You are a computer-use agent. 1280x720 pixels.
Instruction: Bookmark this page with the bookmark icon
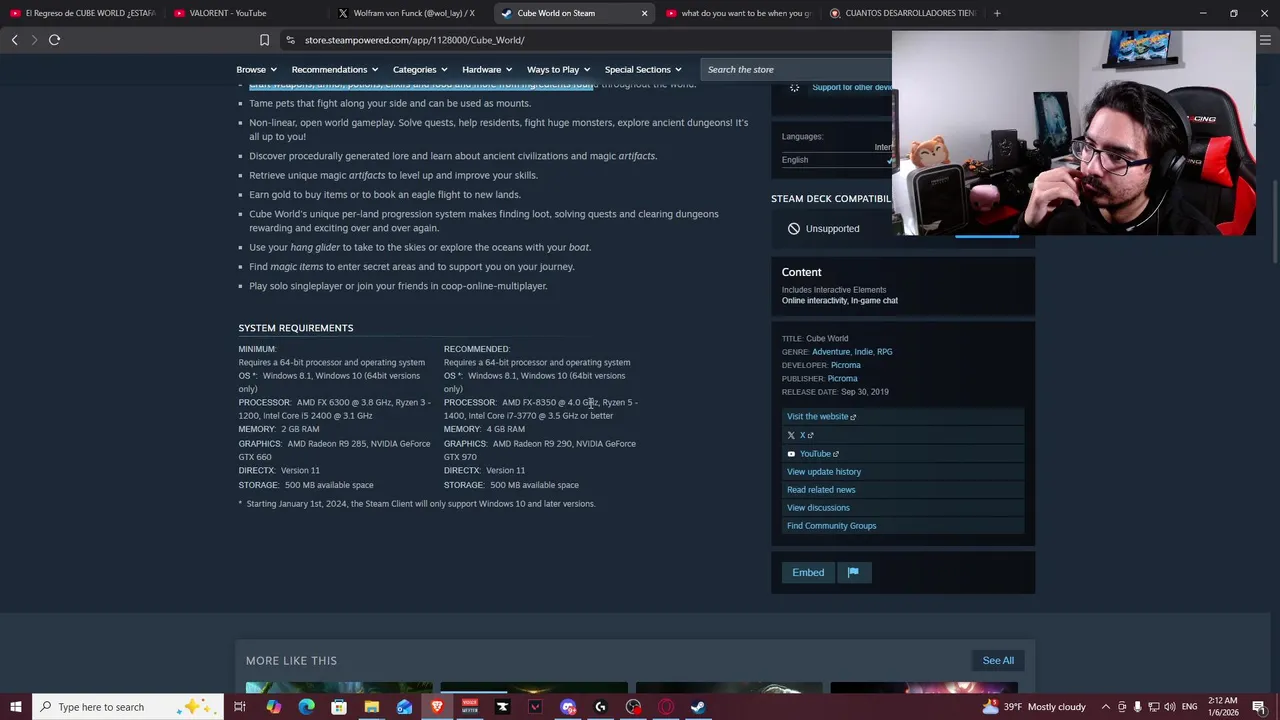(x=264, y=40)
